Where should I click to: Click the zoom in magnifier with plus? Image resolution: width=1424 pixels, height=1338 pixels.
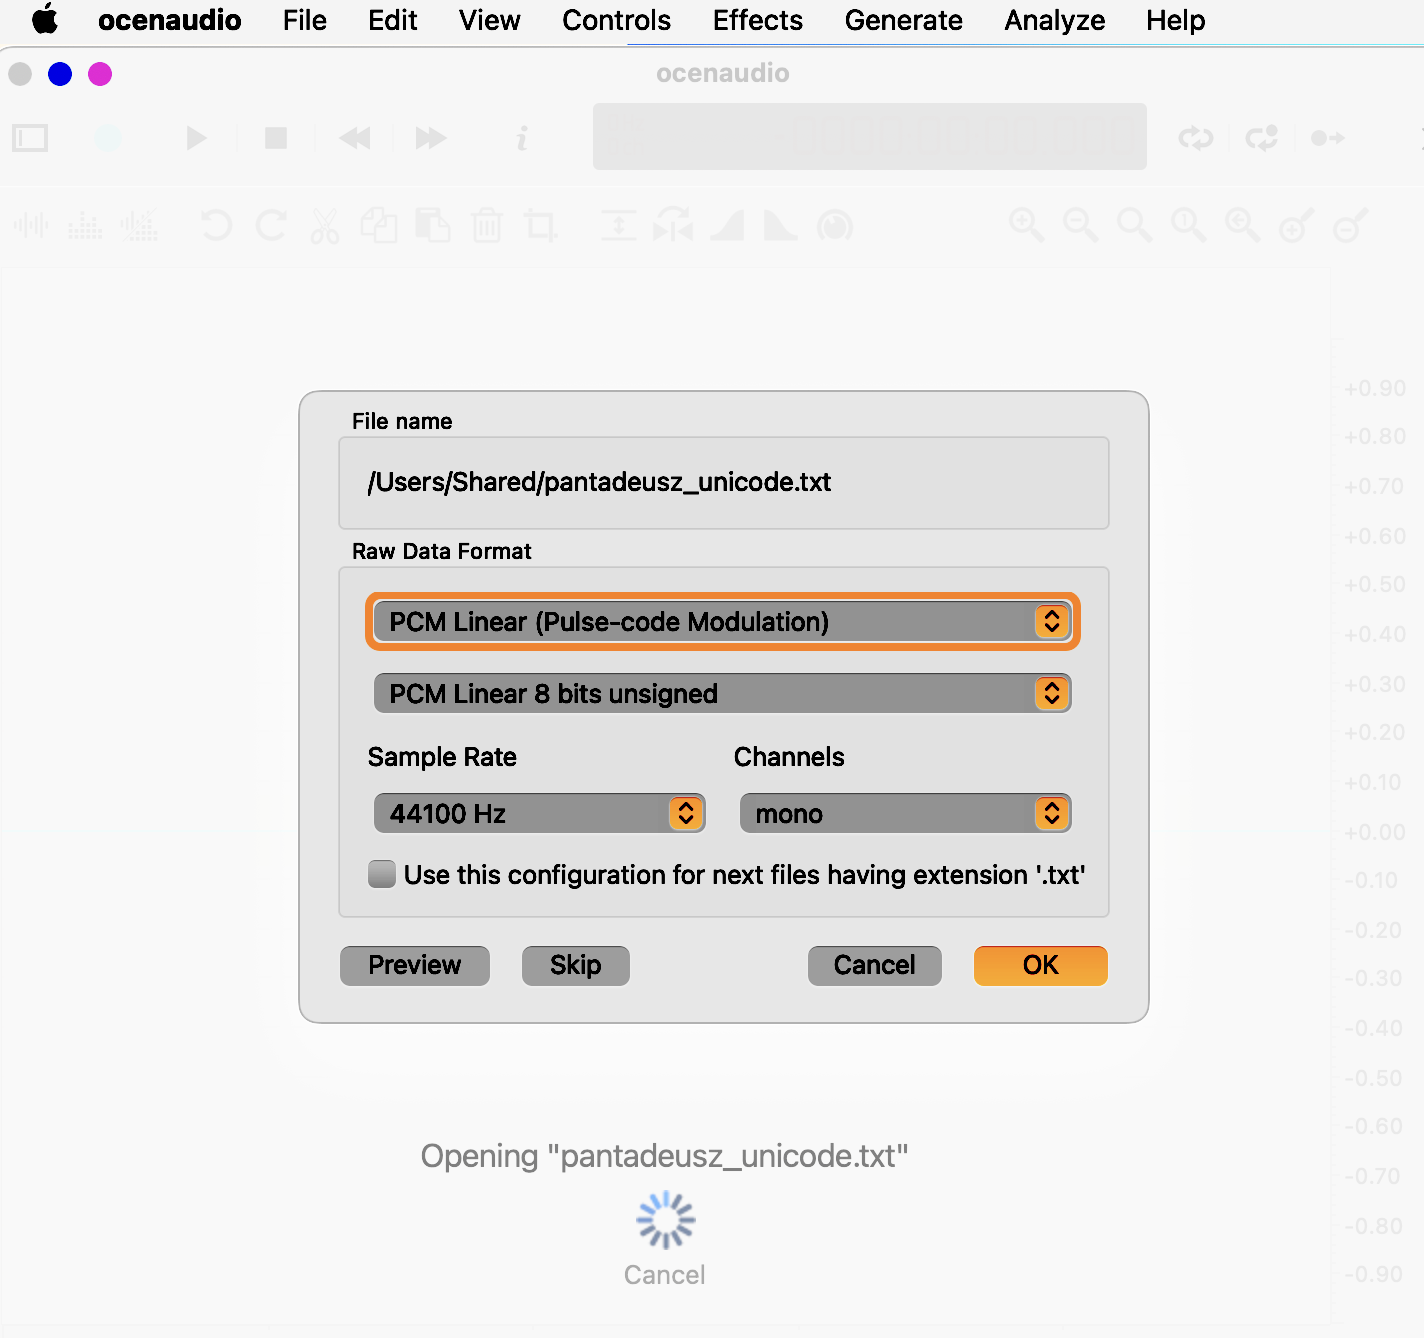[x=1026, y=226]
